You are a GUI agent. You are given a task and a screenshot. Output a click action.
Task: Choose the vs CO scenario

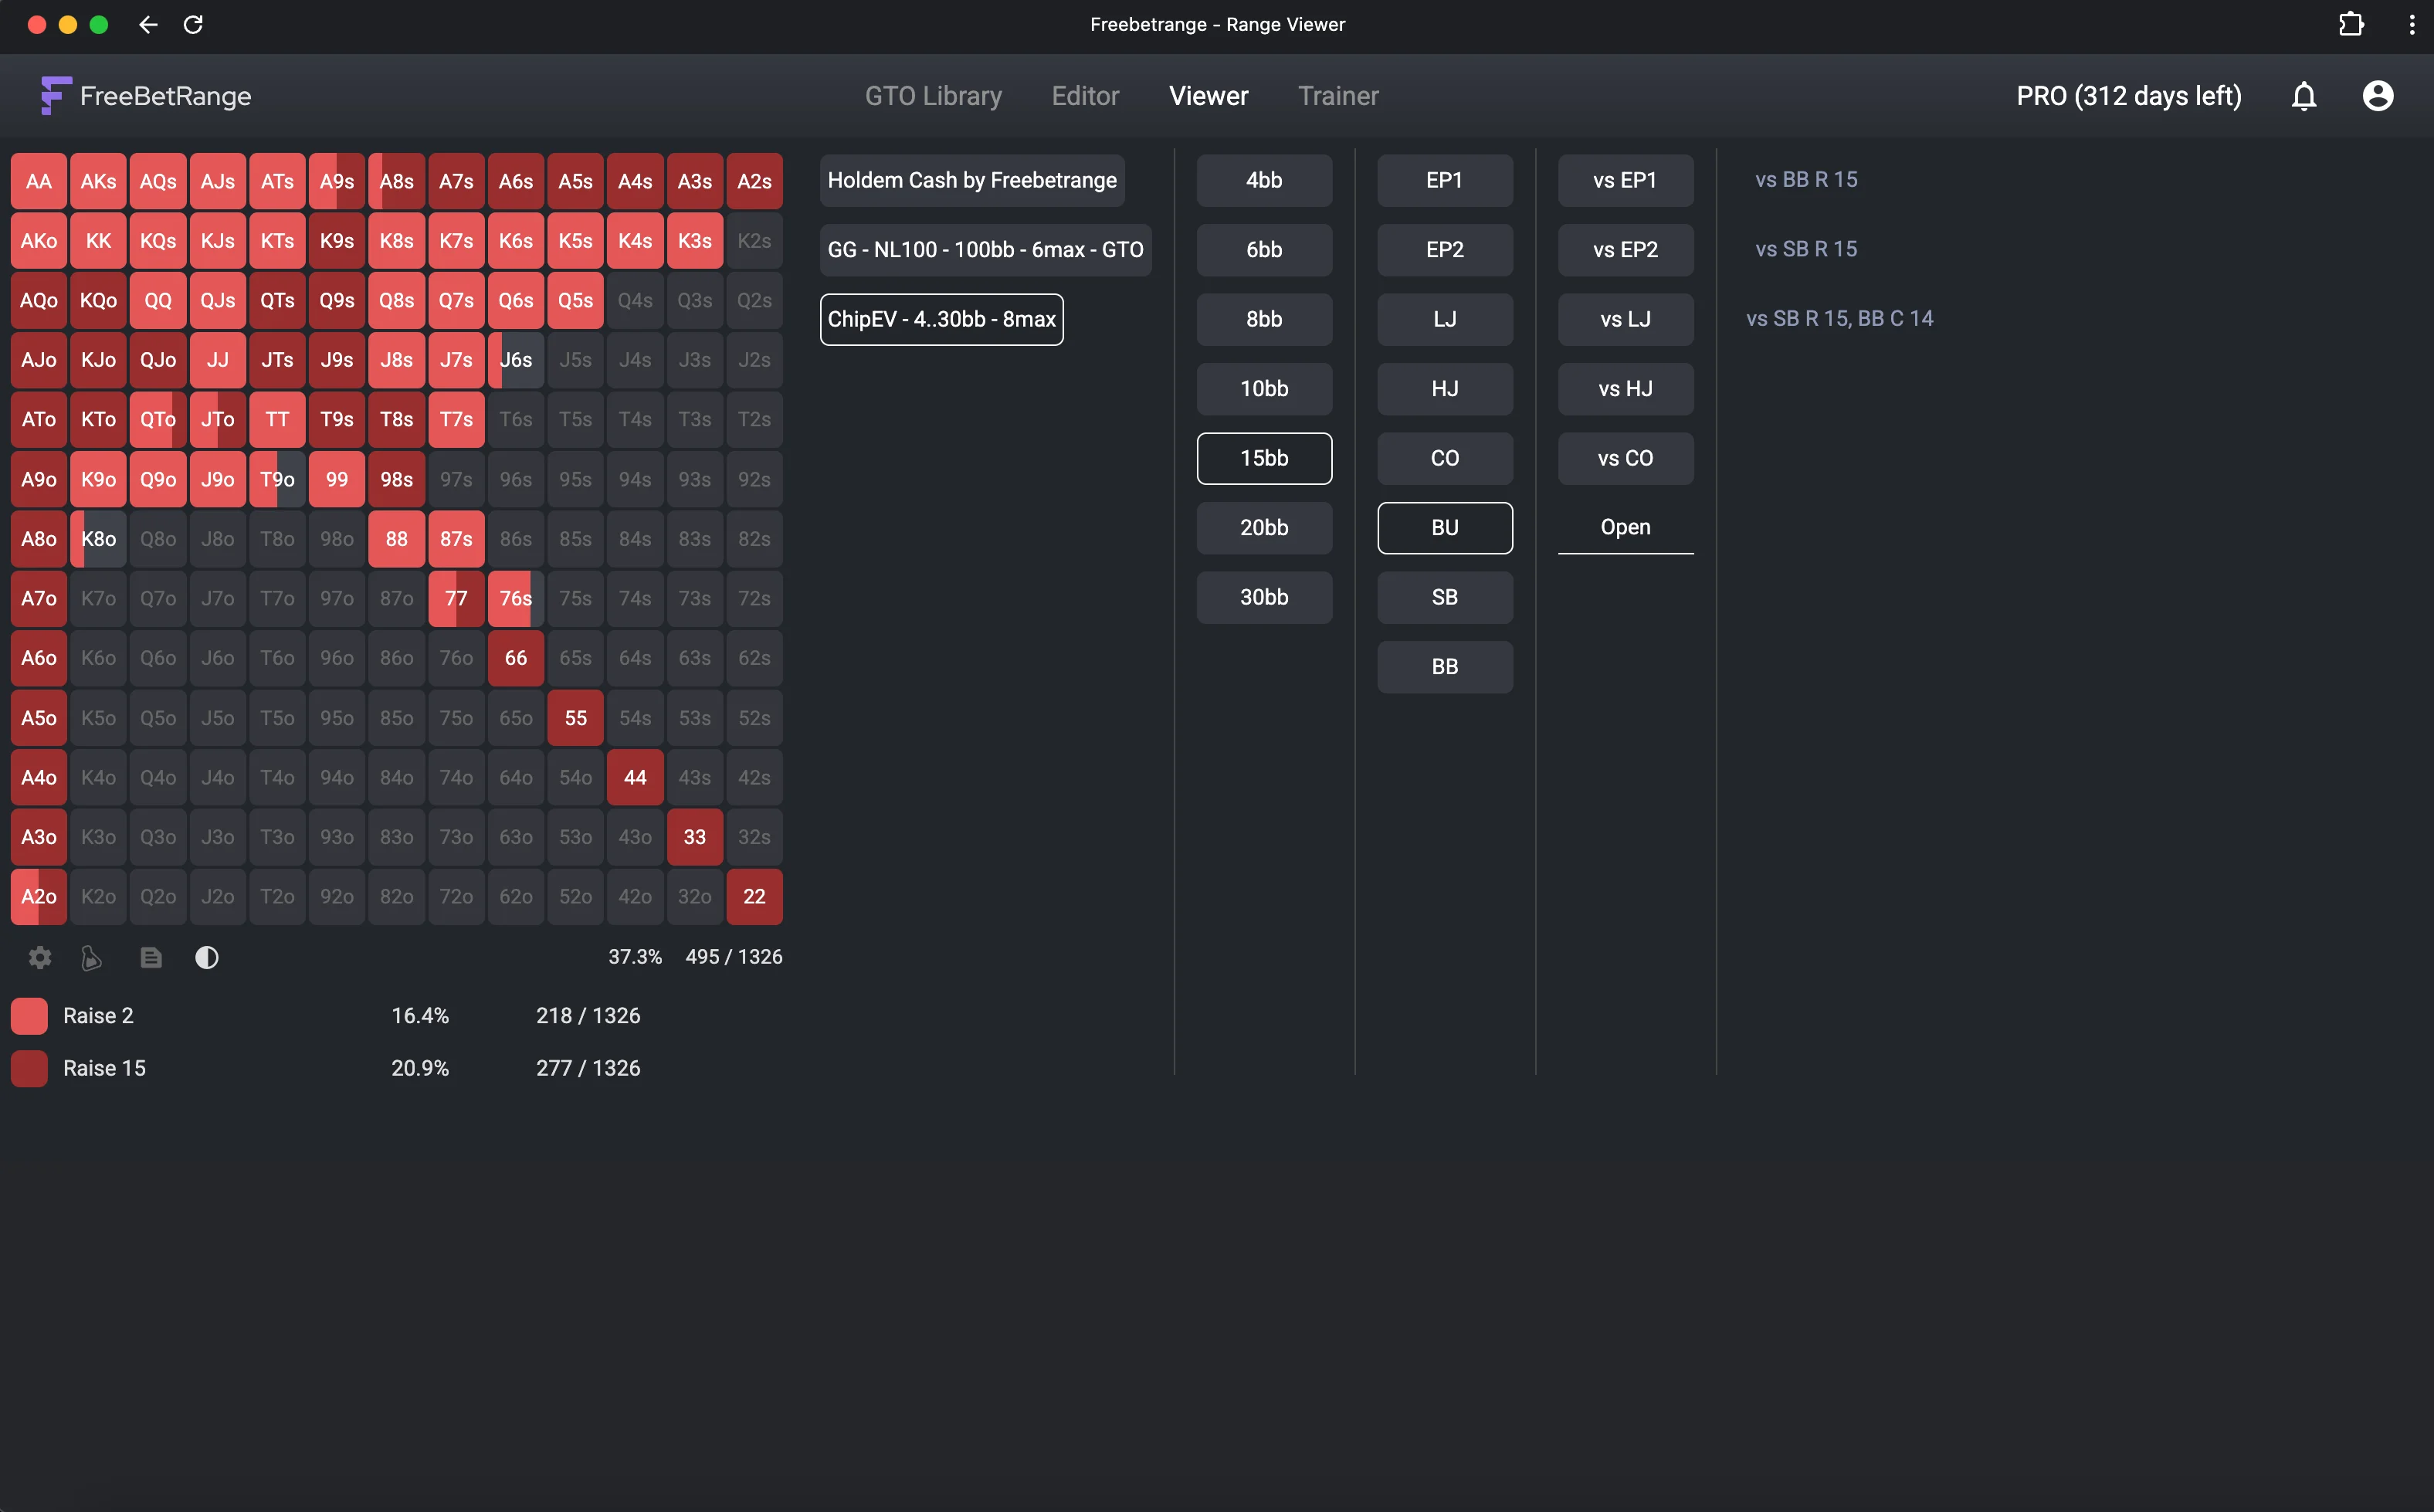1625,458
